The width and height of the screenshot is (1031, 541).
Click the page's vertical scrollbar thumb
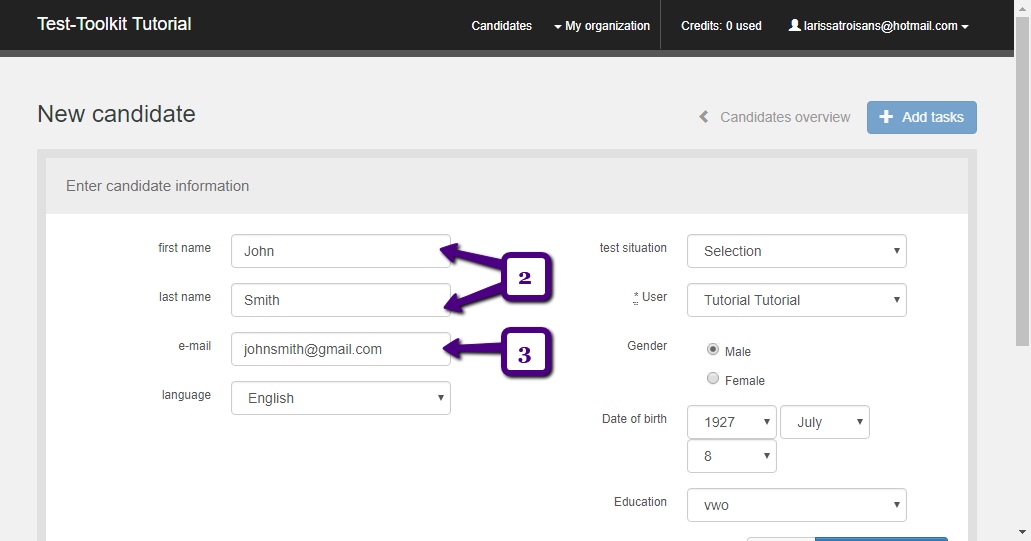[1022, 181]
